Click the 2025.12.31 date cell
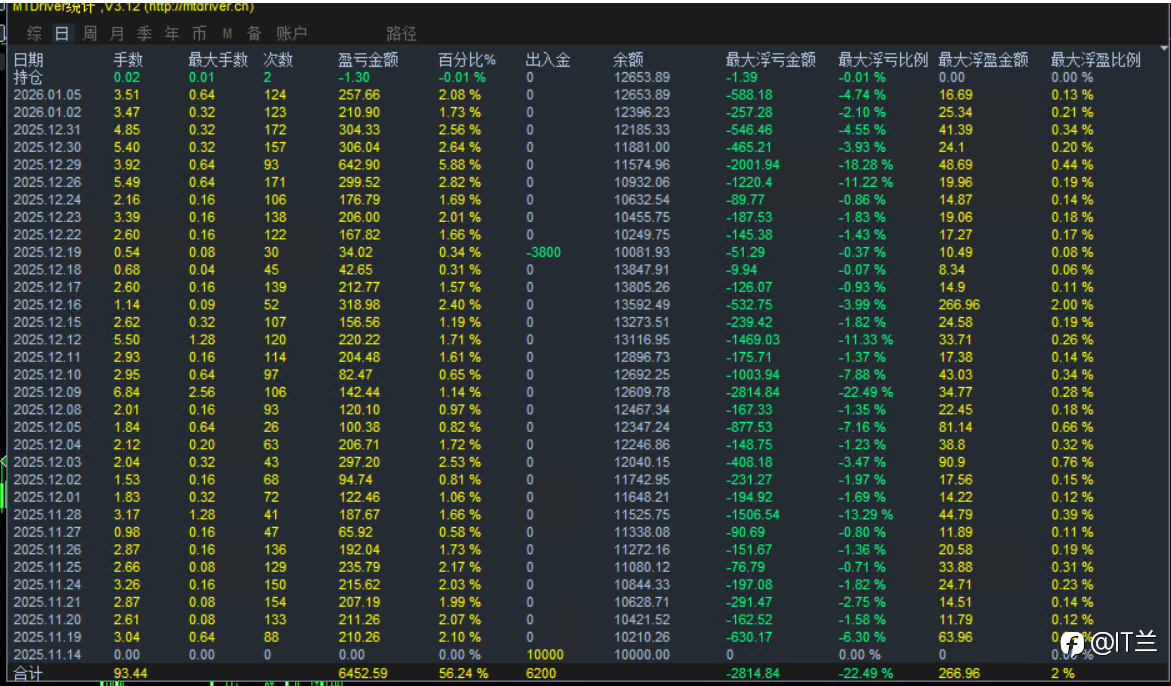This screenshot has width=1171, height=686. tap(47, 130)
